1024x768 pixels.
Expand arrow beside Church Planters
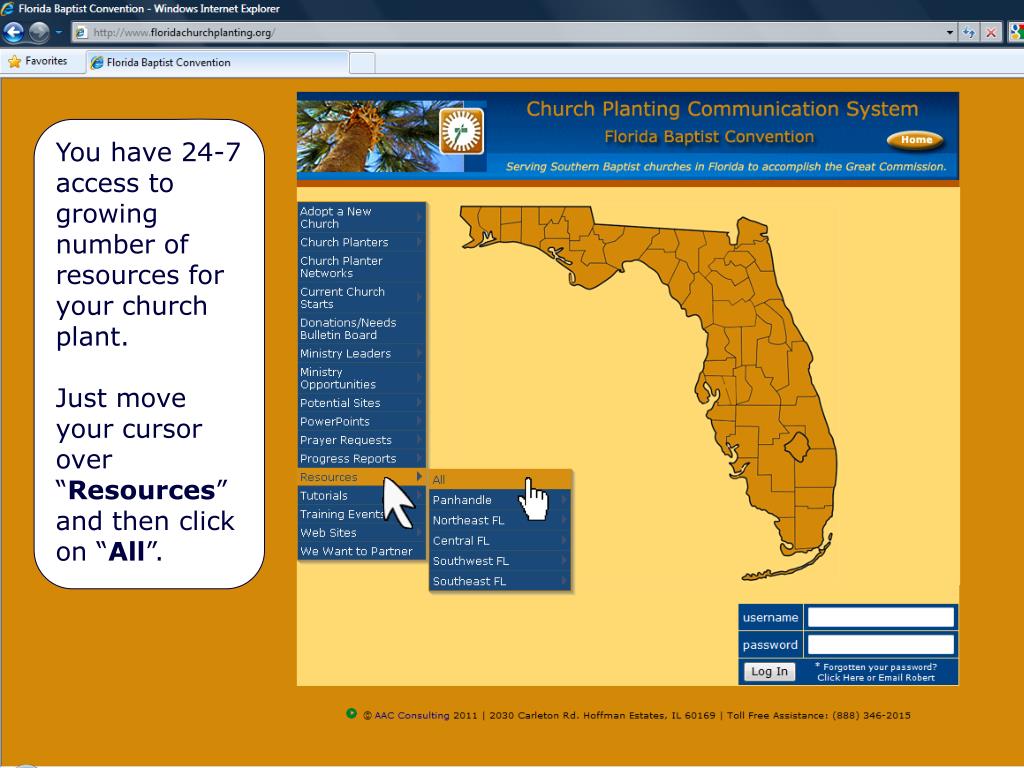[x=419, y=242]
